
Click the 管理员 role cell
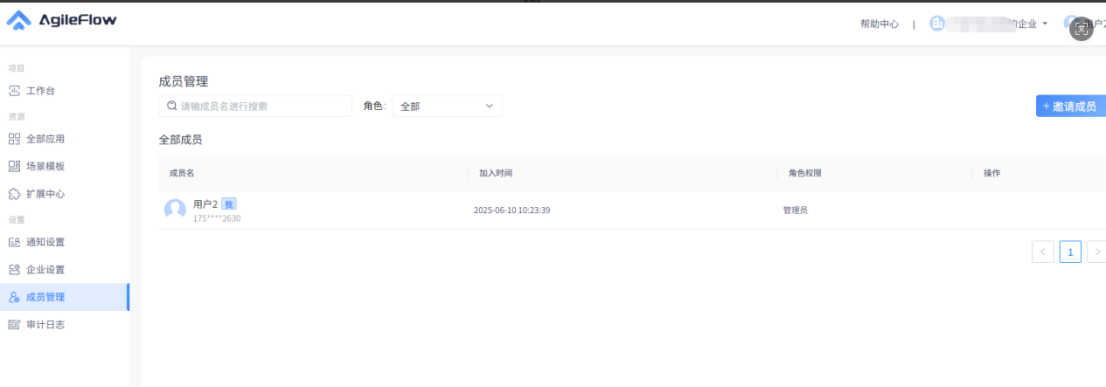[x=795, y=210]
